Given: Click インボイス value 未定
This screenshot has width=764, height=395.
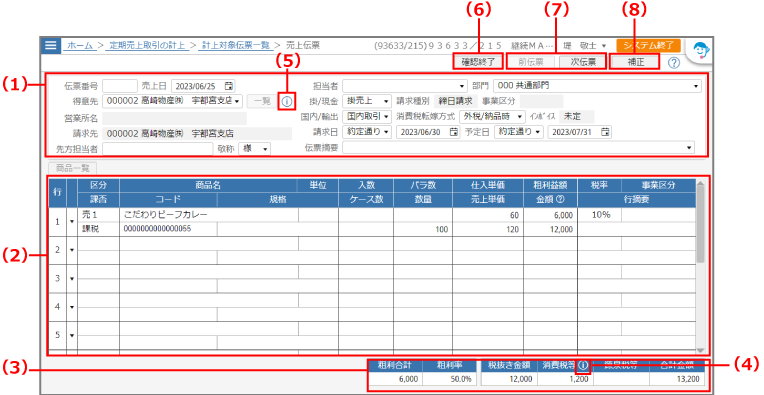Looking at the screenshot, I should tap(576, 116).
